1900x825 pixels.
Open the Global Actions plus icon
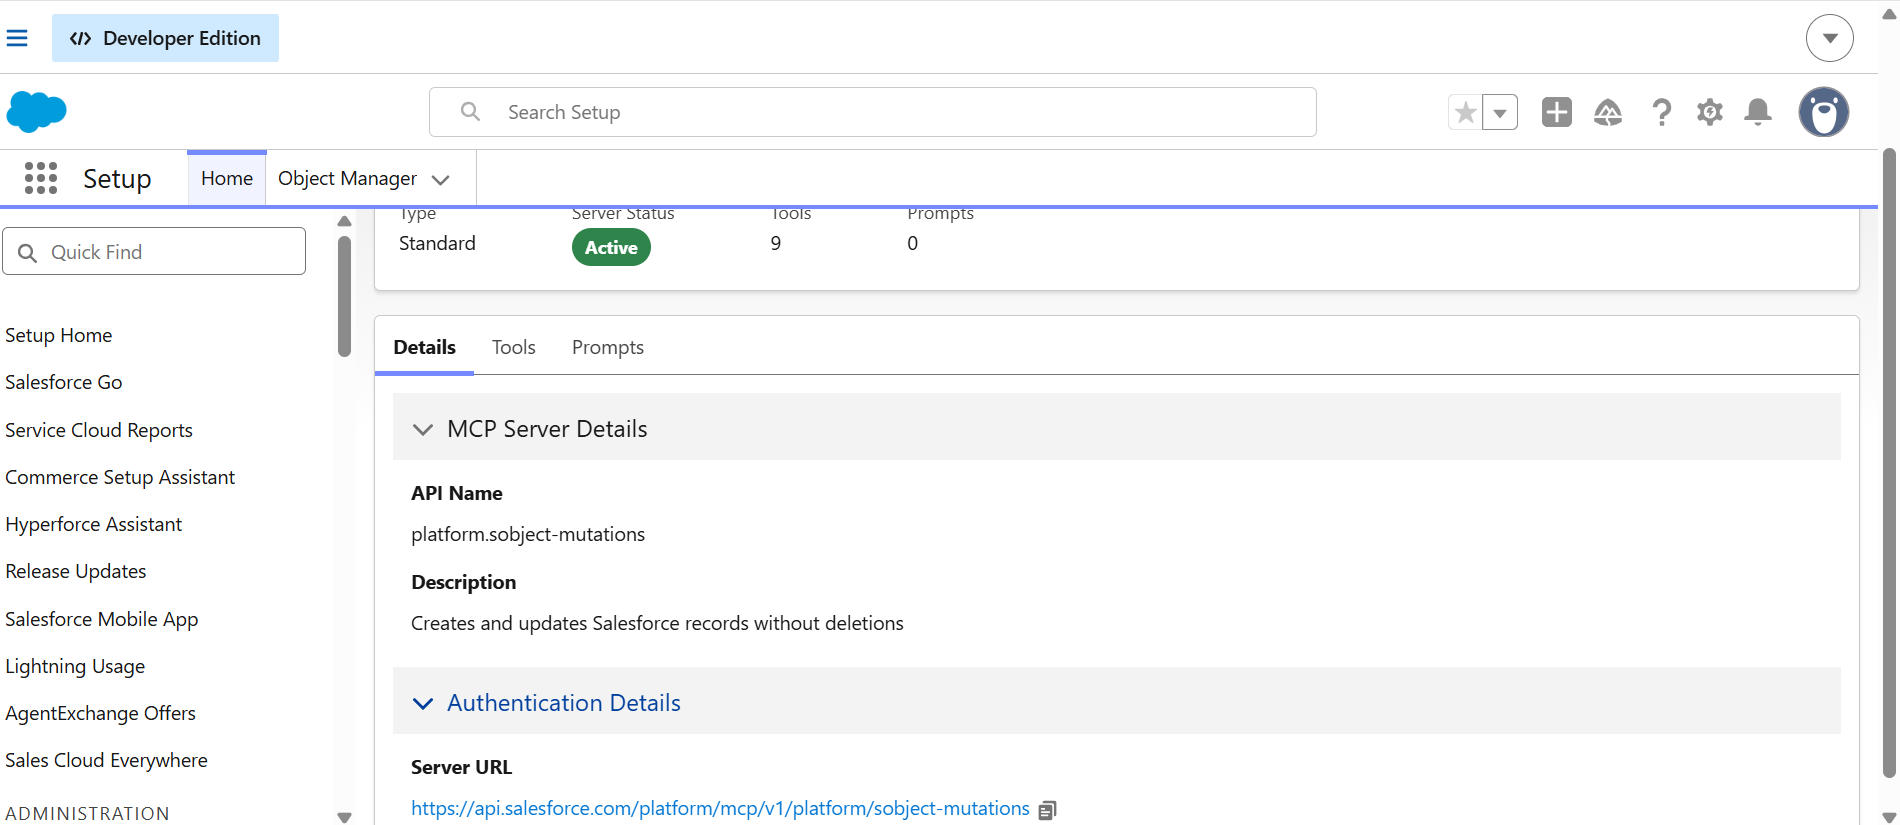(x=1557, y=112)
